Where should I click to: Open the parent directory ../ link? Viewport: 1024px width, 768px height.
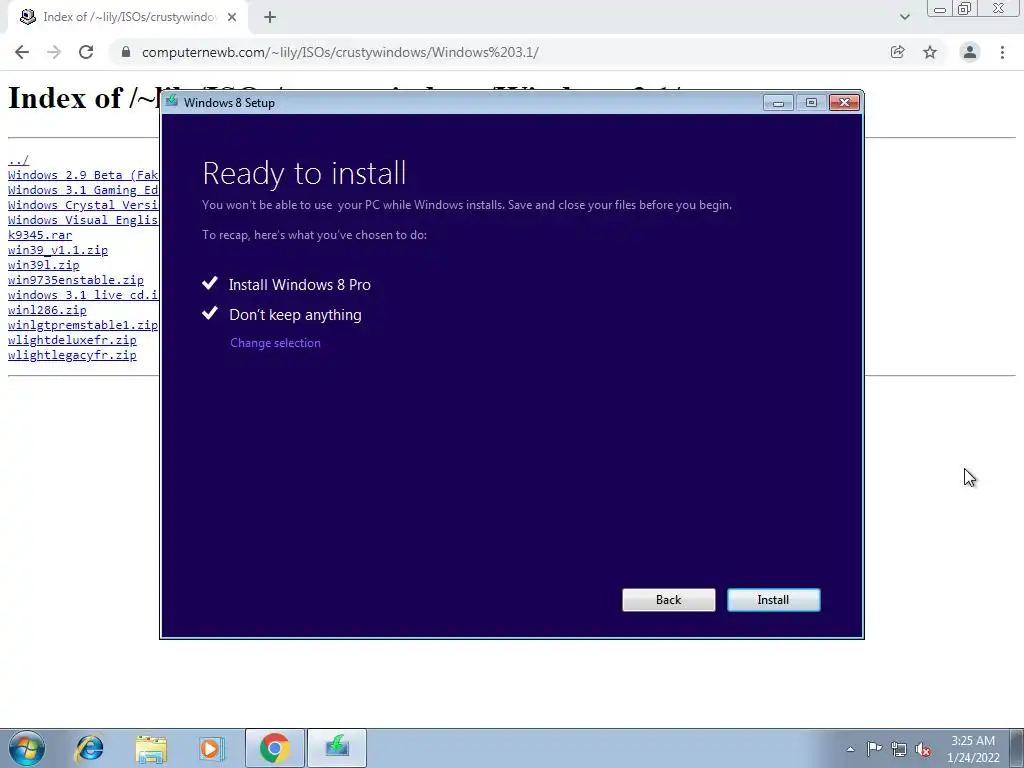pos(18,160)
